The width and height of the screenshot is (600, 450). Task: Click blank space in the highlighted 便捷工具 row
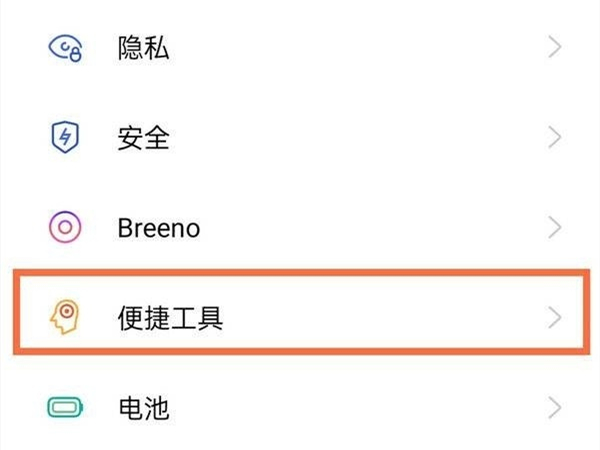click(x=380, y=318)
